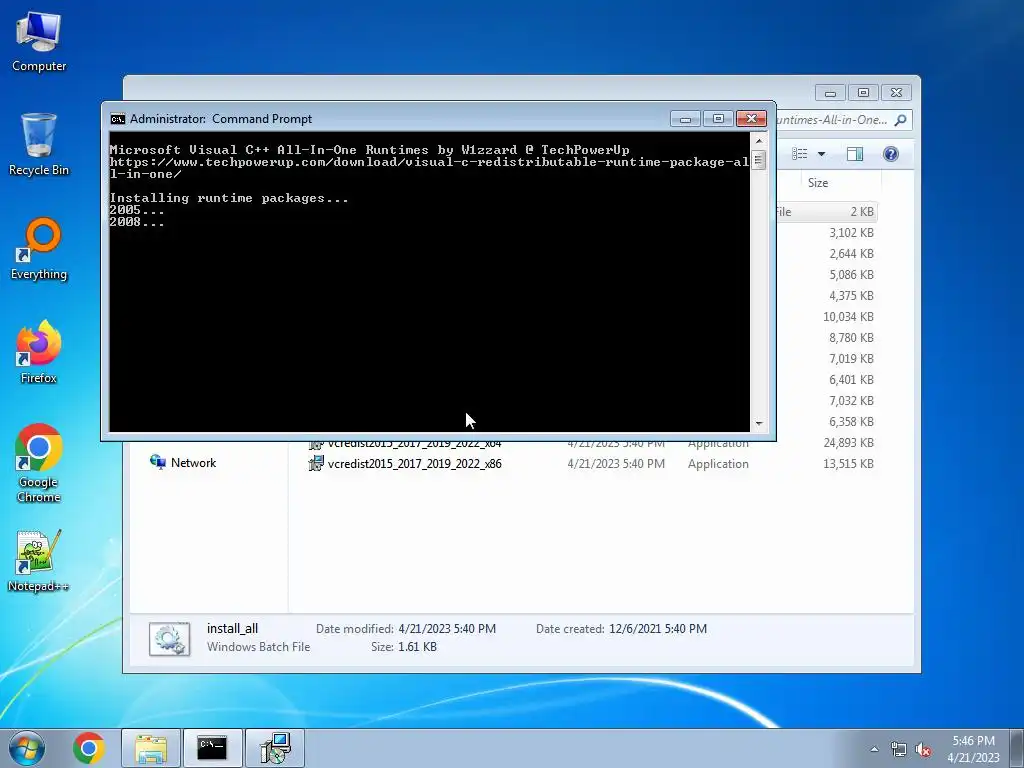Click the 24,893 KB size cell
The image size is (1024, 768).
[848, 443]
